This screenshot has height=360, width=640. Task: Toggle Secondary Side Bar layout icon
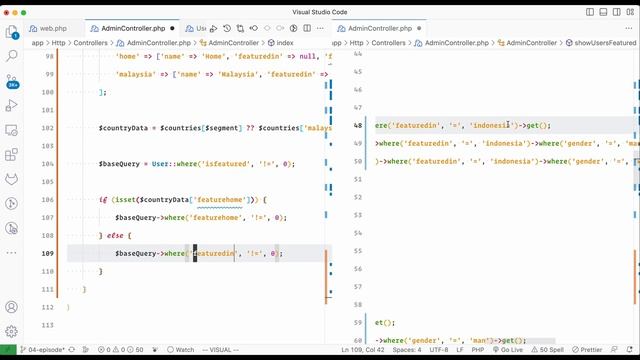[x=617, y=12]
